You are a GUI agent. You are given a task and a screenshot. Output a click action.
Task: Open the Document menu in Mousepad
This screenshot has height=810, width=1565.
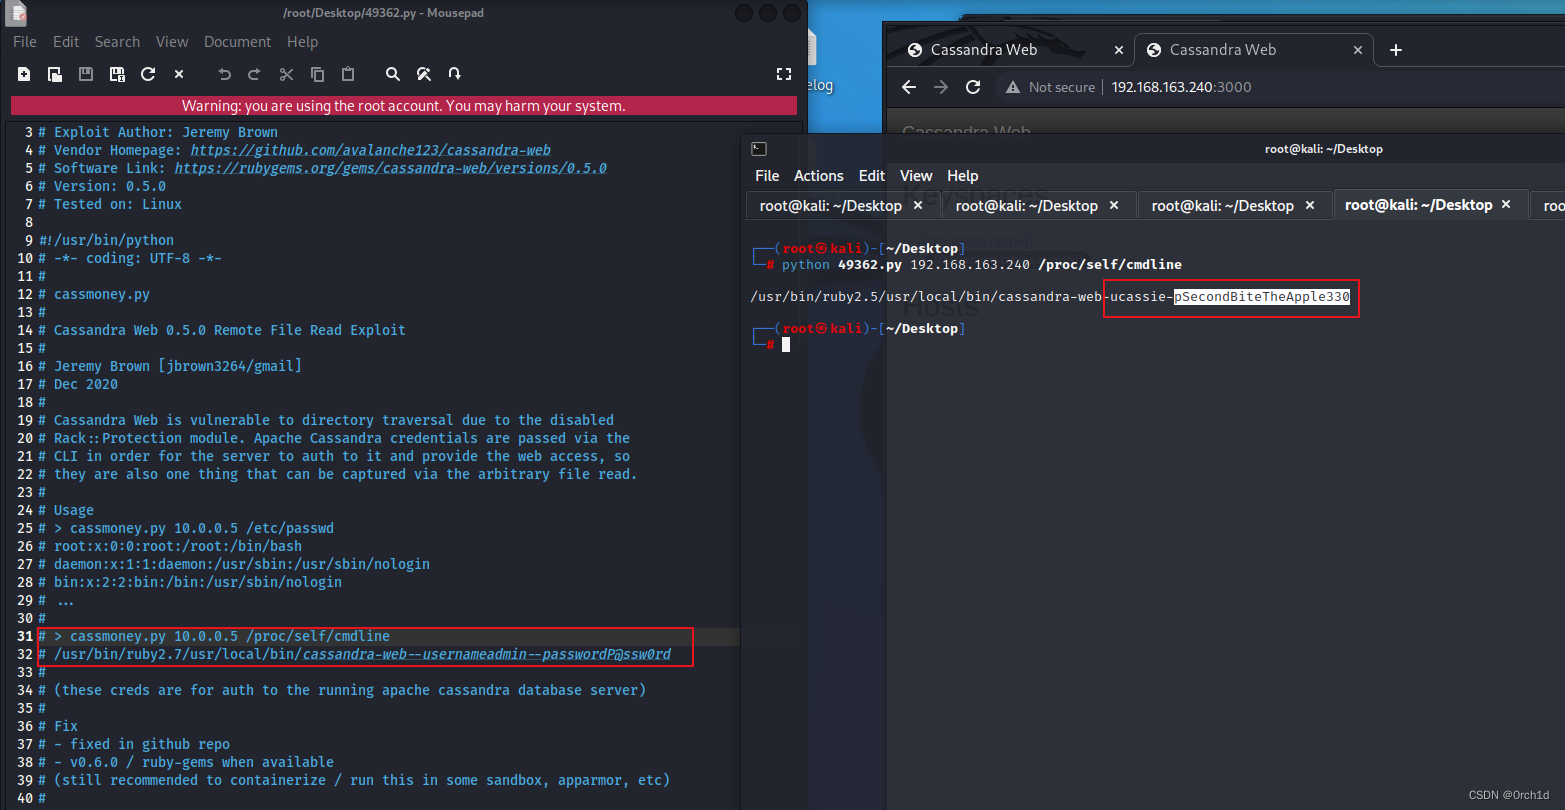click(x=237, y=42)
